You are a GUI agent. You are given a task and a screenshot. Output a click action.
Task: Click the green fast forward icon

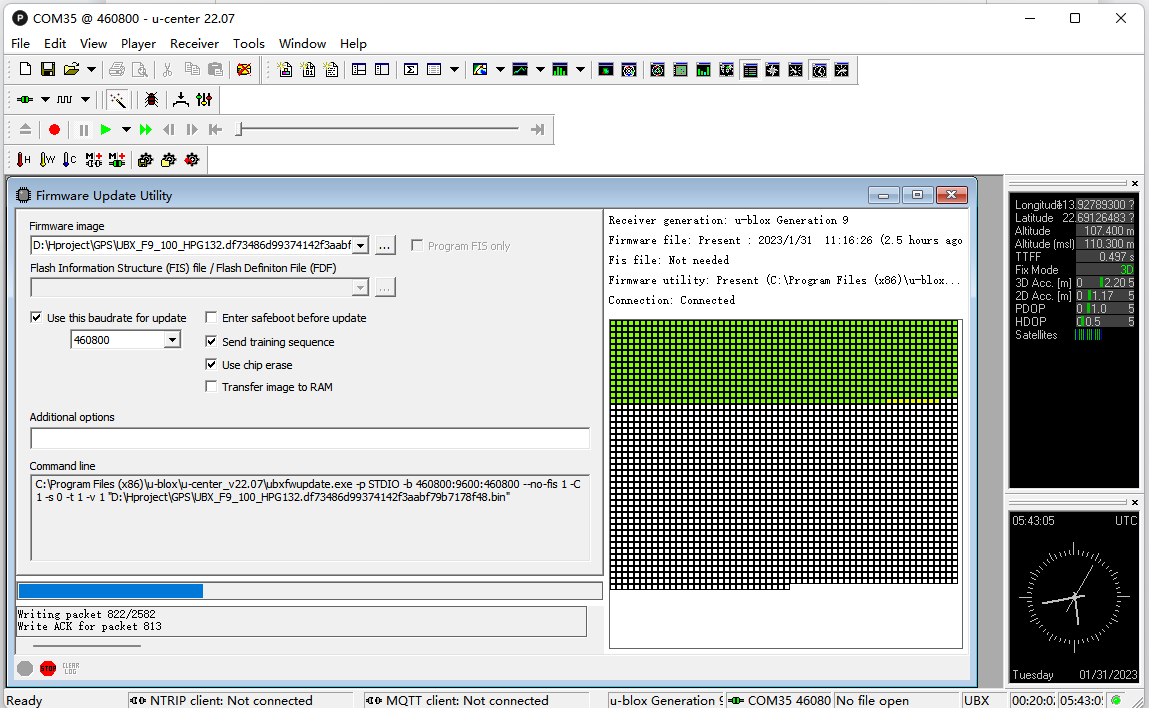pos(146,130)
